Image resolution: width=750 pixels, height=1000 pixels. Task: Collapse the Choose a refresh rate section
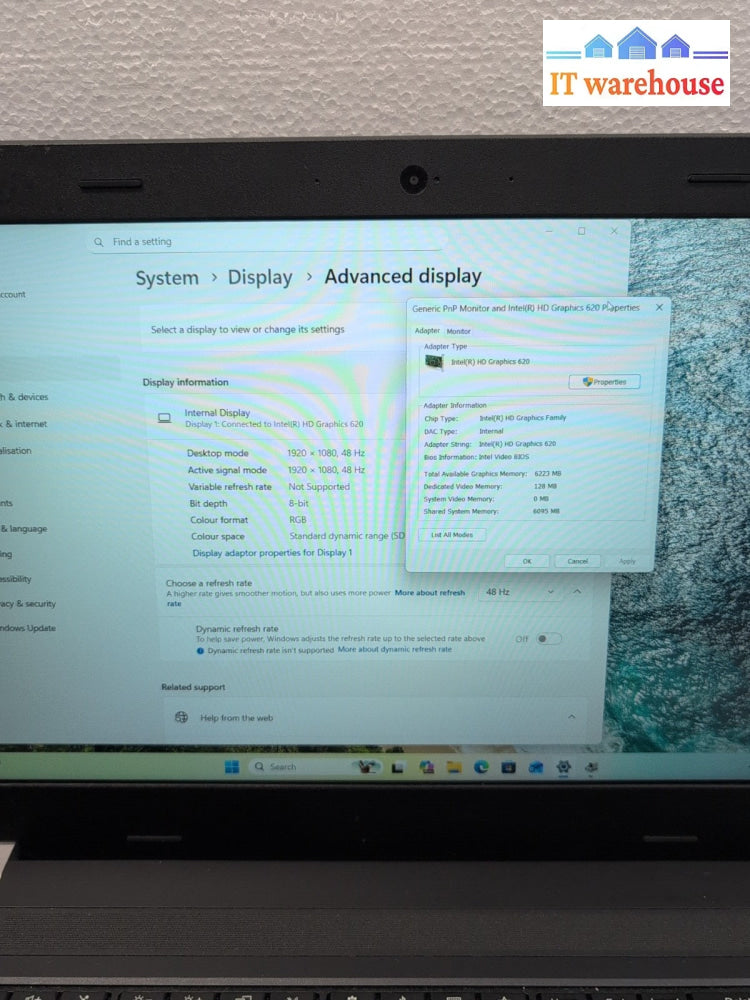[x=577, y=592]
